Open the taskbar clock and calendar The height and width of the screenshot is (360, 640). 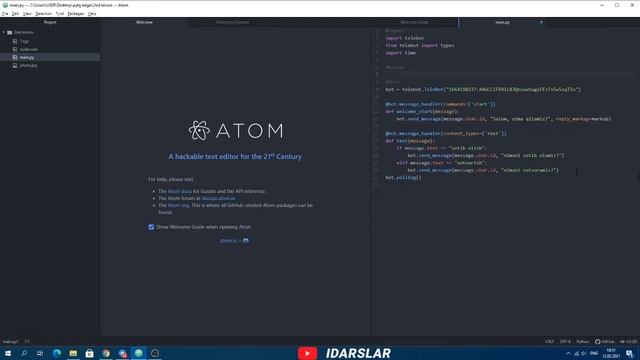[x=611, y=353]
